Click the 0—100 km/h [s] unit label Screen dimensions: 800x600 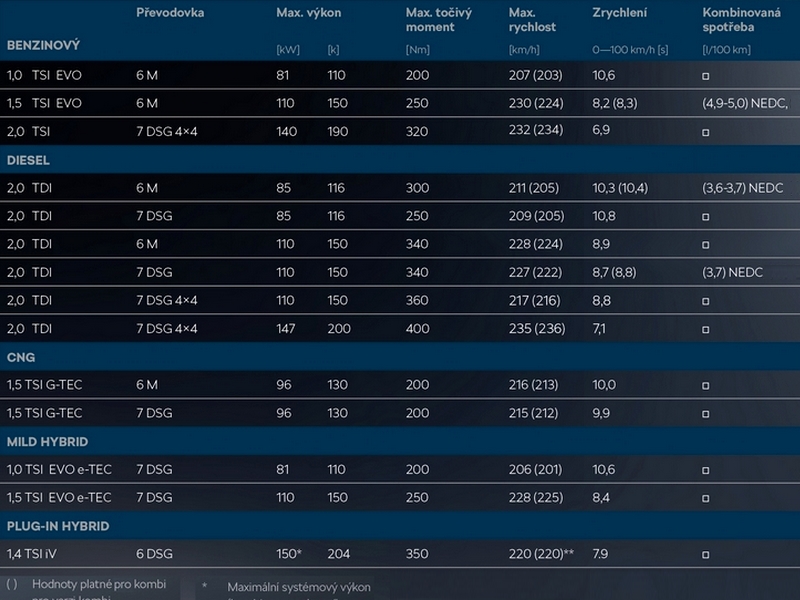tap(630, 49)
